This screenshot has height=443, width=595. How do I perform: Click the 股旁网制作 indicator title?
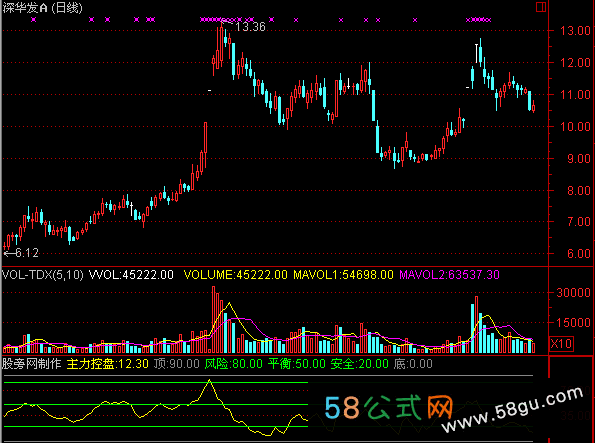(31, 364)
